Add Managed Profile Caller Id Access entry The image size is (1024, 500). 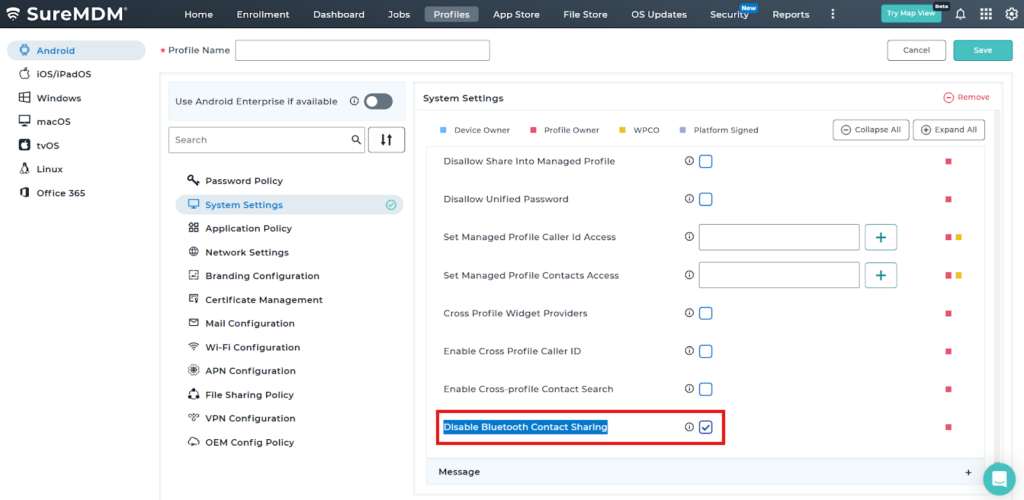(880, 237)
